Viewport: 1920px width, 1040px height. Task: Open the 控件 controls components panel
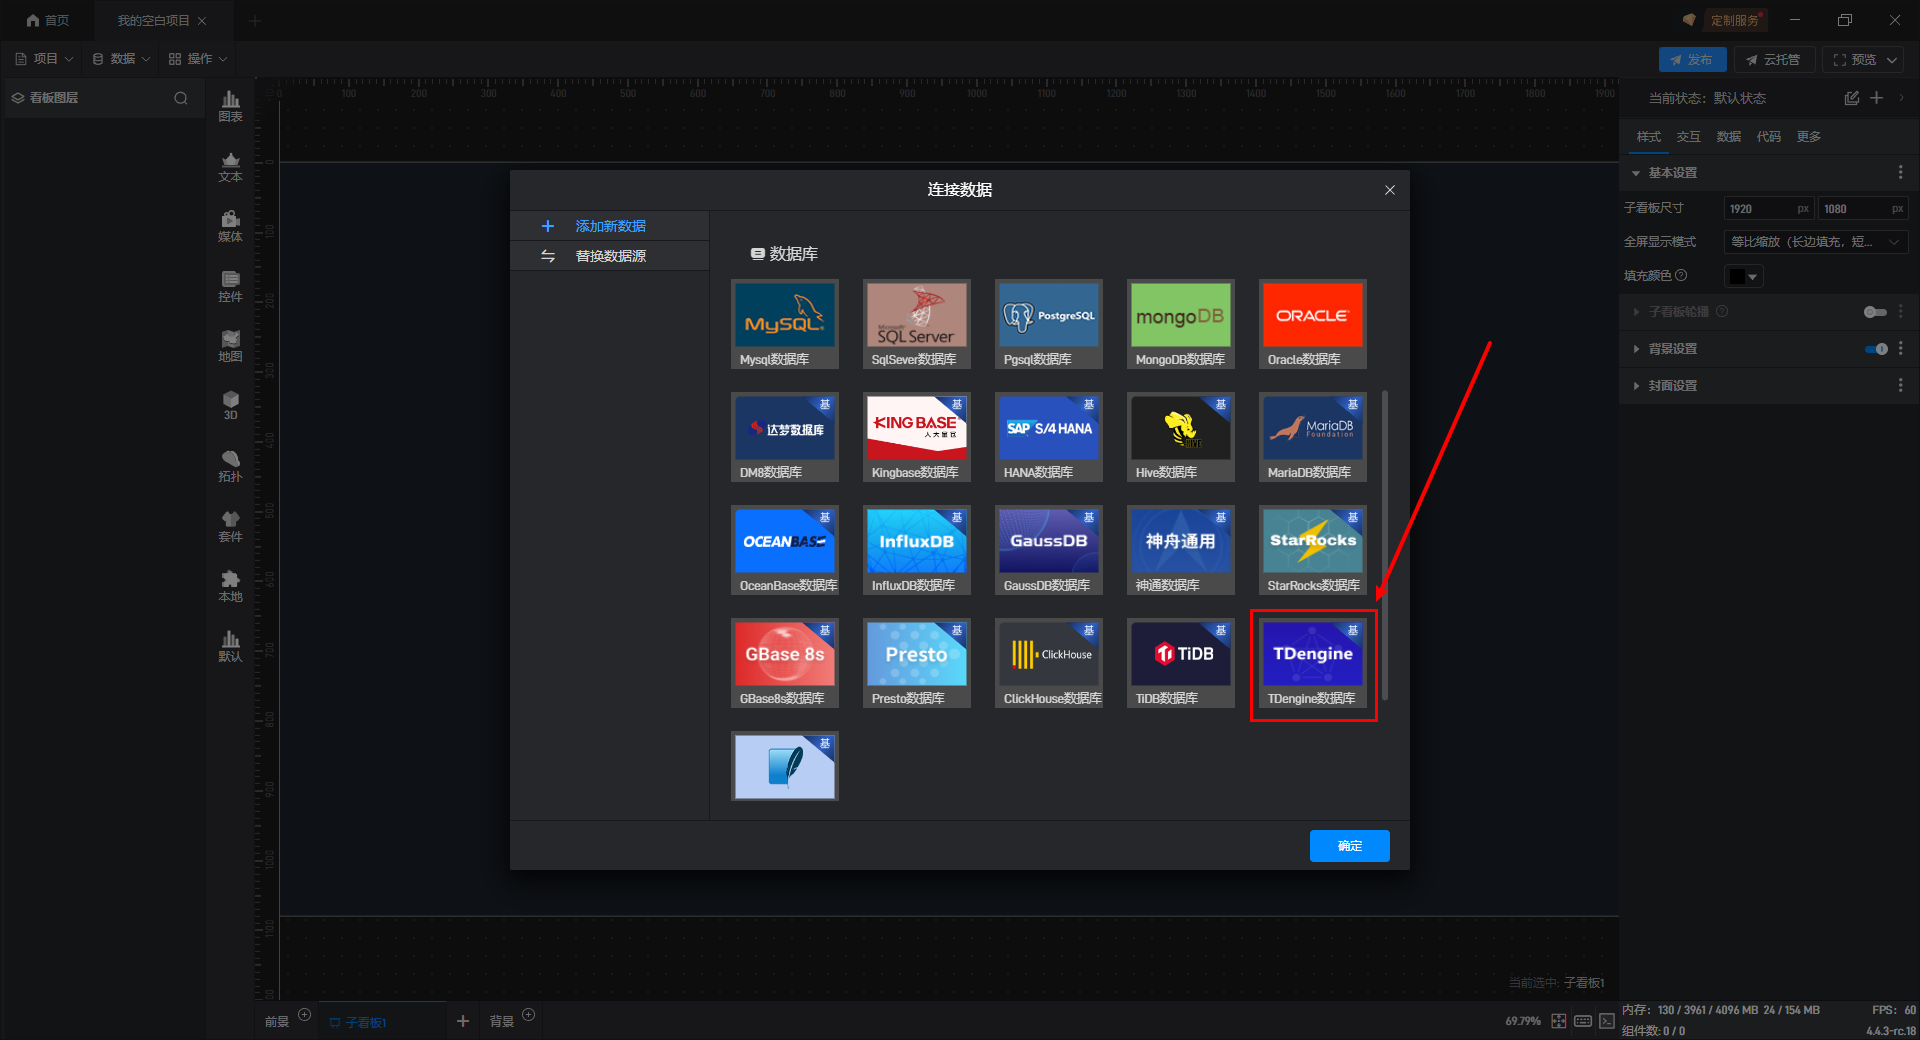(x=231, y=286)
